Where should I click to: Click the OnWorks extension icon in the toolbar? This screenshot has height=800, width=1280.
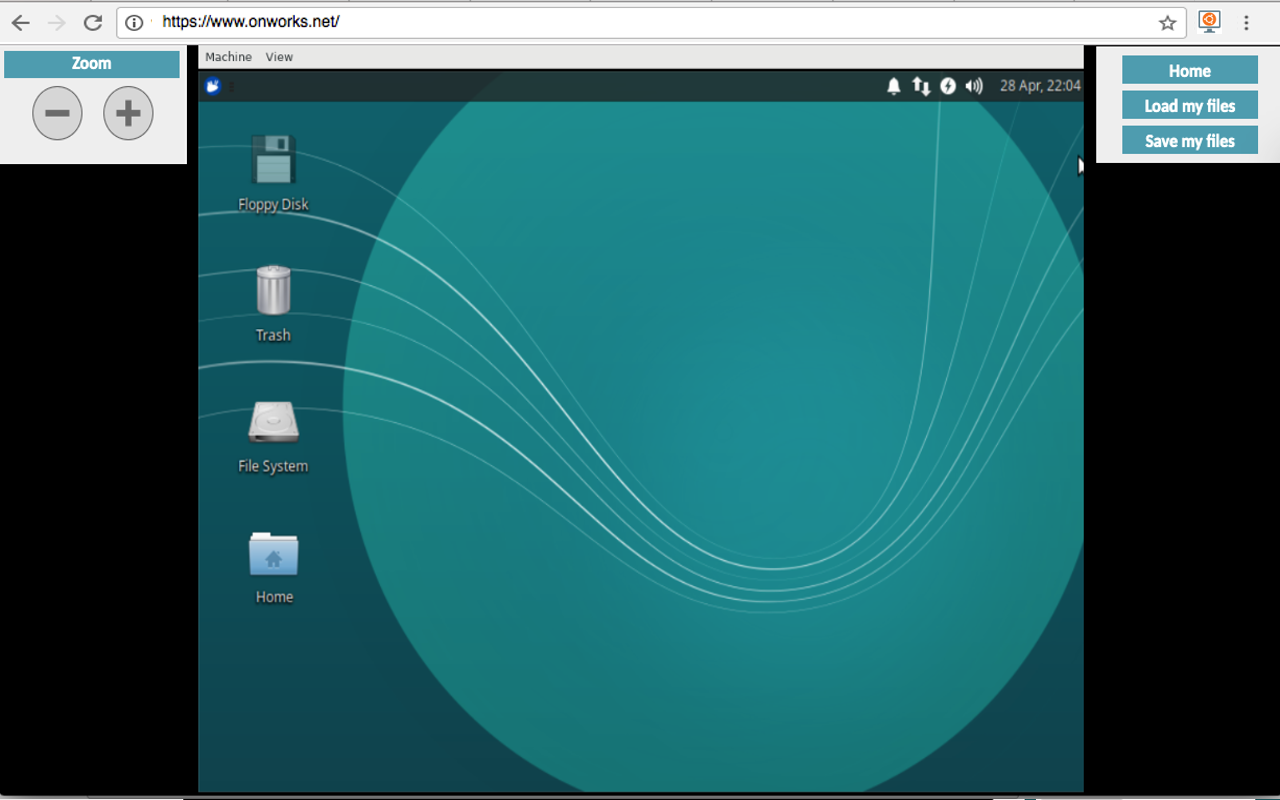[x=1209, y=21]
